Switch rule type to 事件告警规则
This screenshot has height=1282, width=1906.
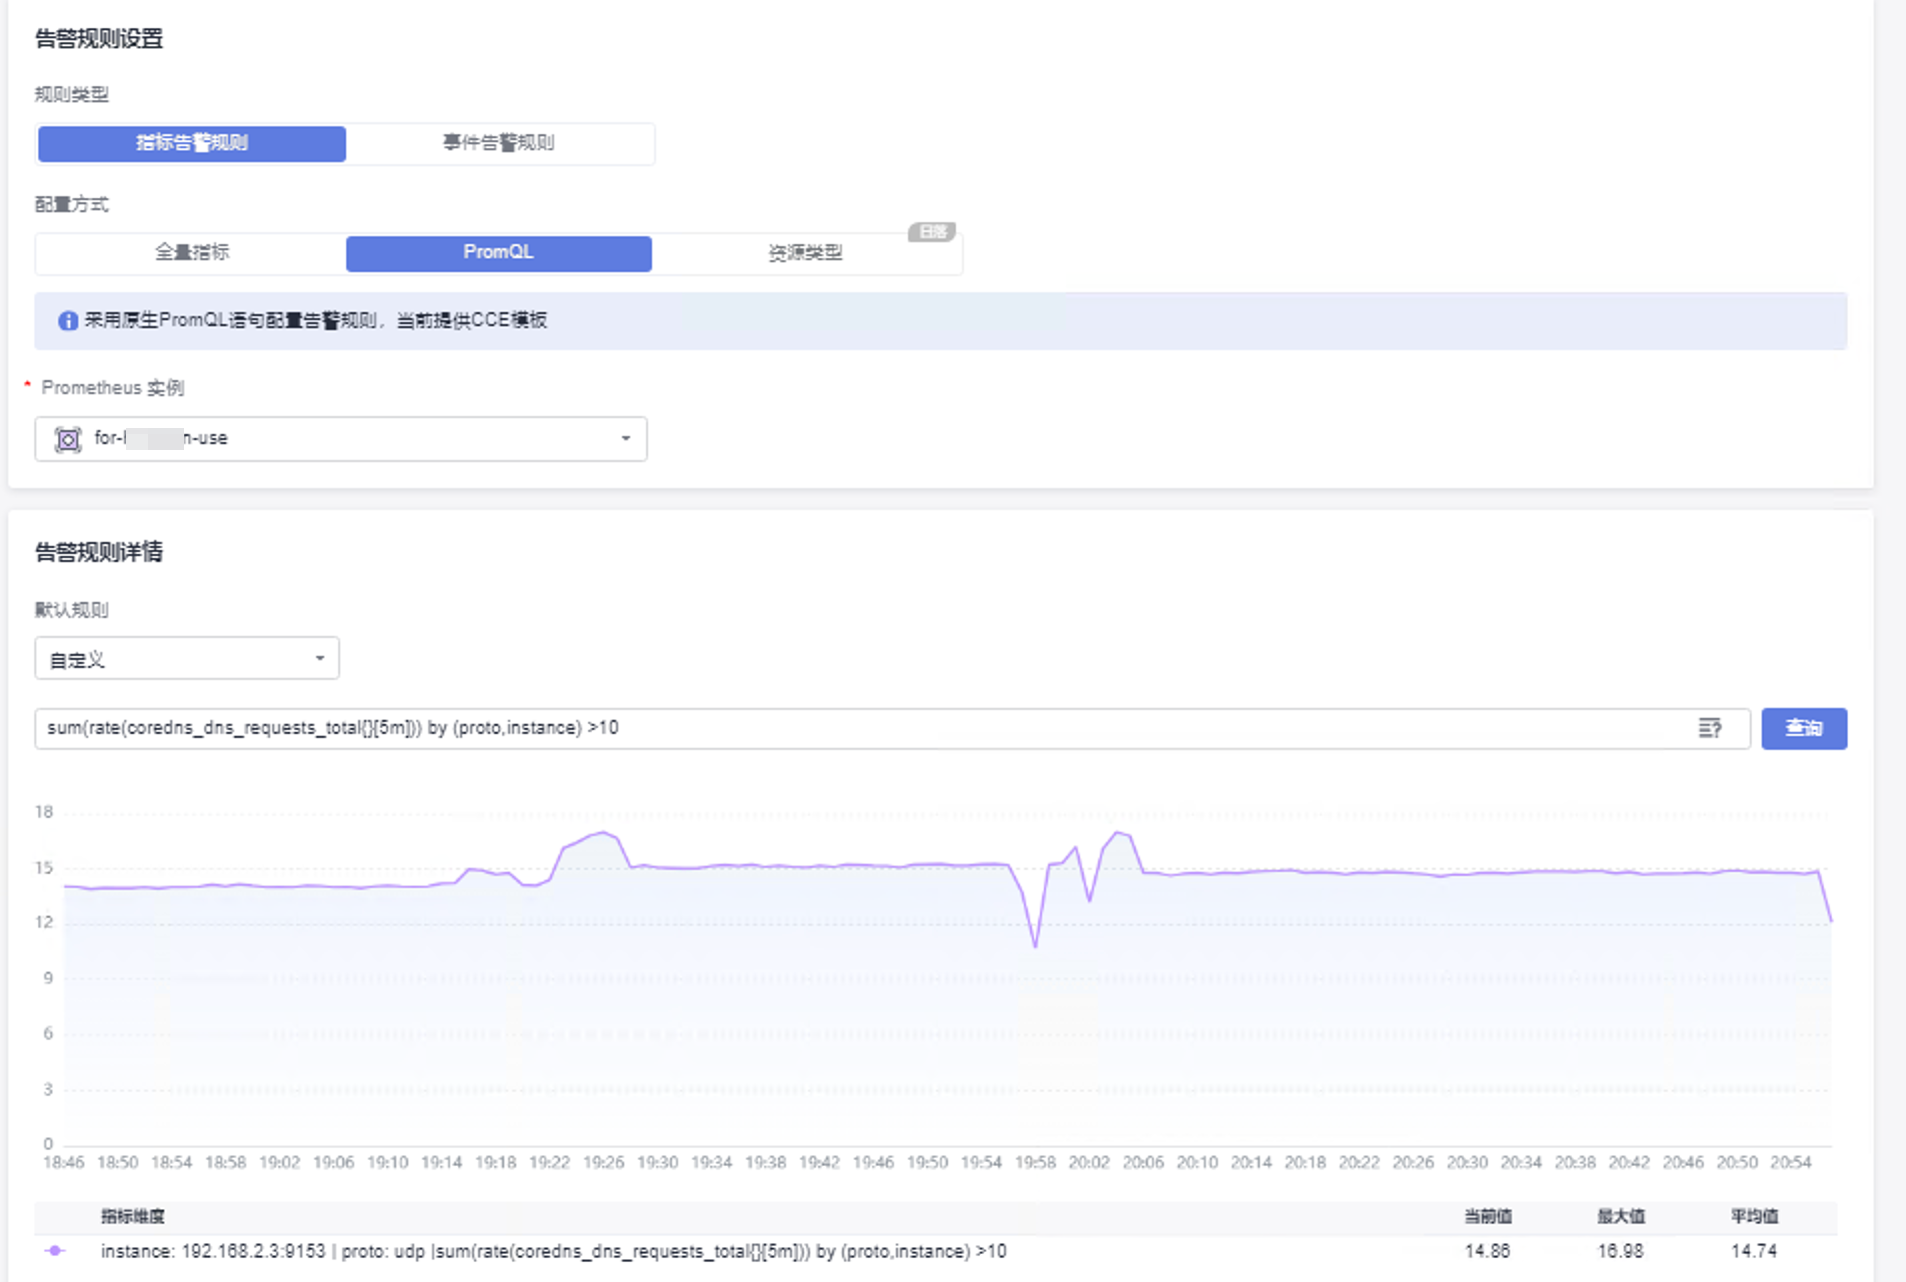tap(499, 143)
